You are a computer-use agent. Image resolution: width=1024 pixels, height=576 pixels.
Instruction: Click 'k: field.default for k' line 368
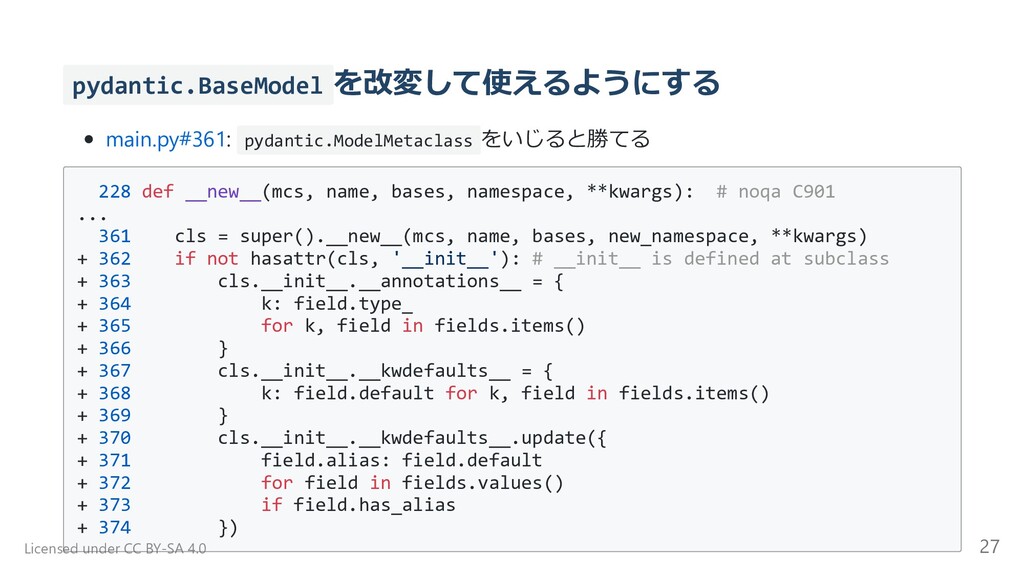pos(515,393)
